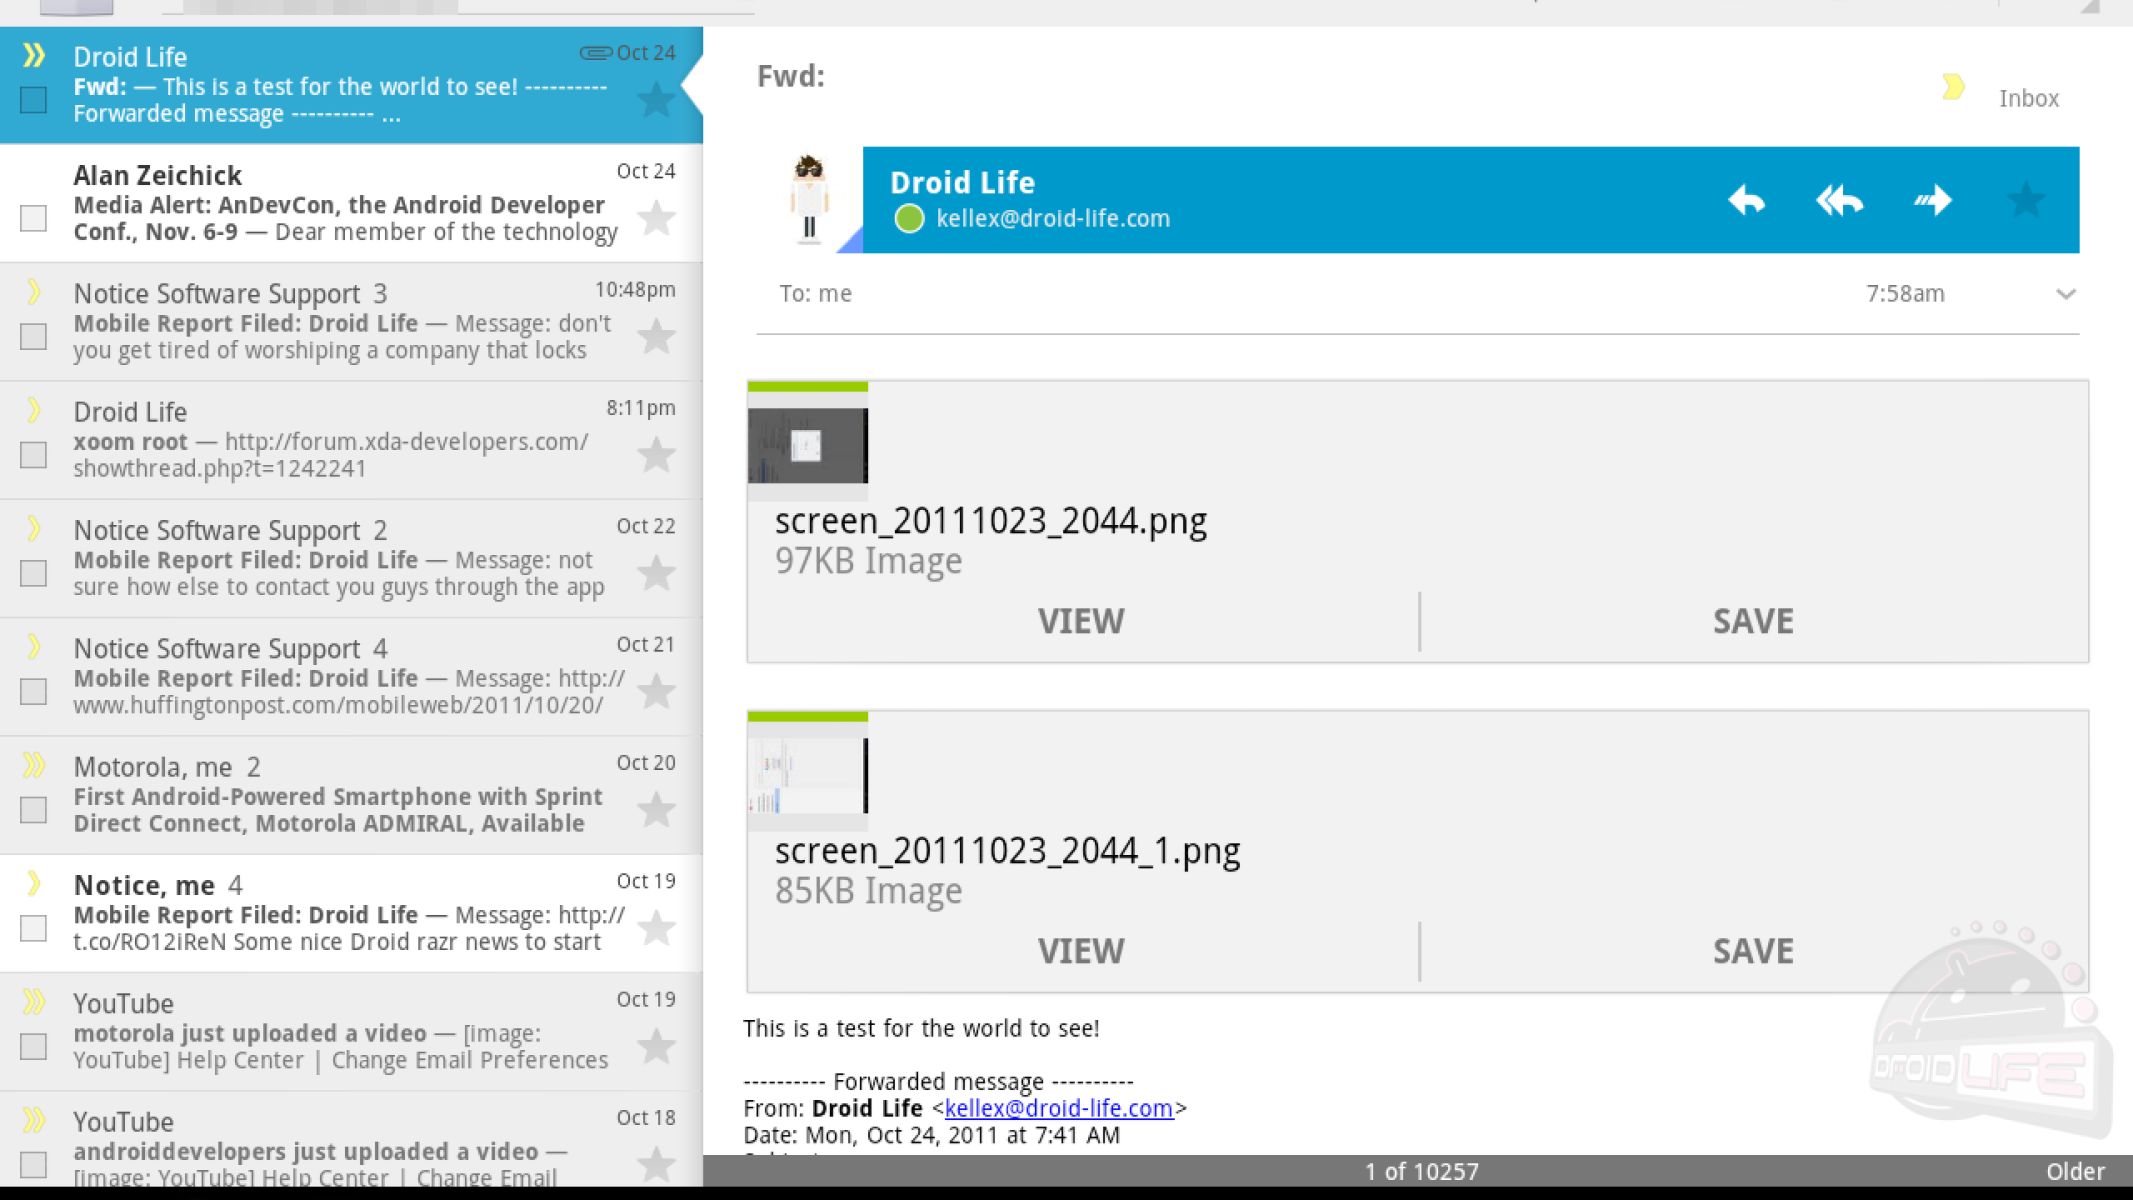The image size is (2133, 1200).
Task: View screen_20111023_2044.png attachment
Action: coord(1081,621)
